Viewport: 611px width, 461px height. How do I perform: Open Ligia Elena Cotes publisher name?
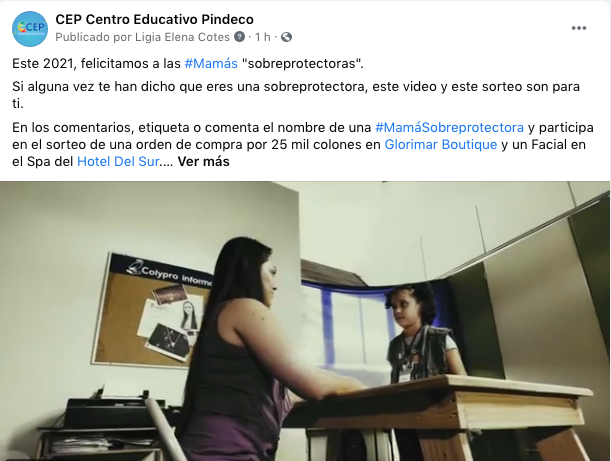click(x=182, y=37)
